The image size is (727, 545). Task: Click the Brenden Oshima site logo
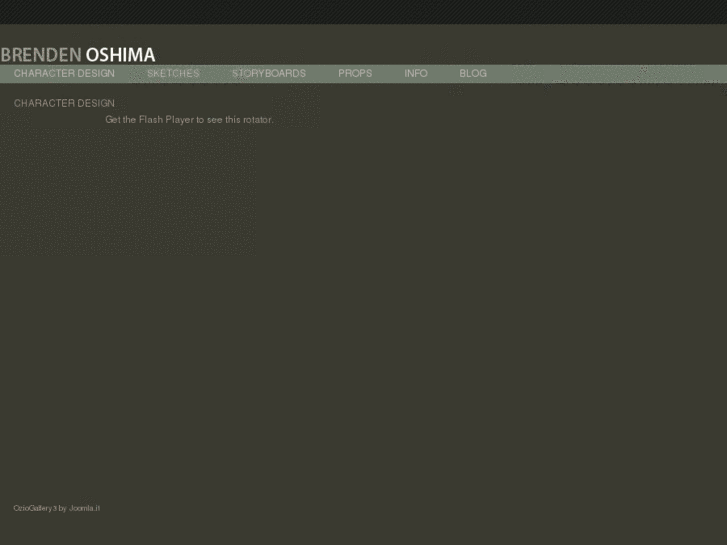(78, 55)
